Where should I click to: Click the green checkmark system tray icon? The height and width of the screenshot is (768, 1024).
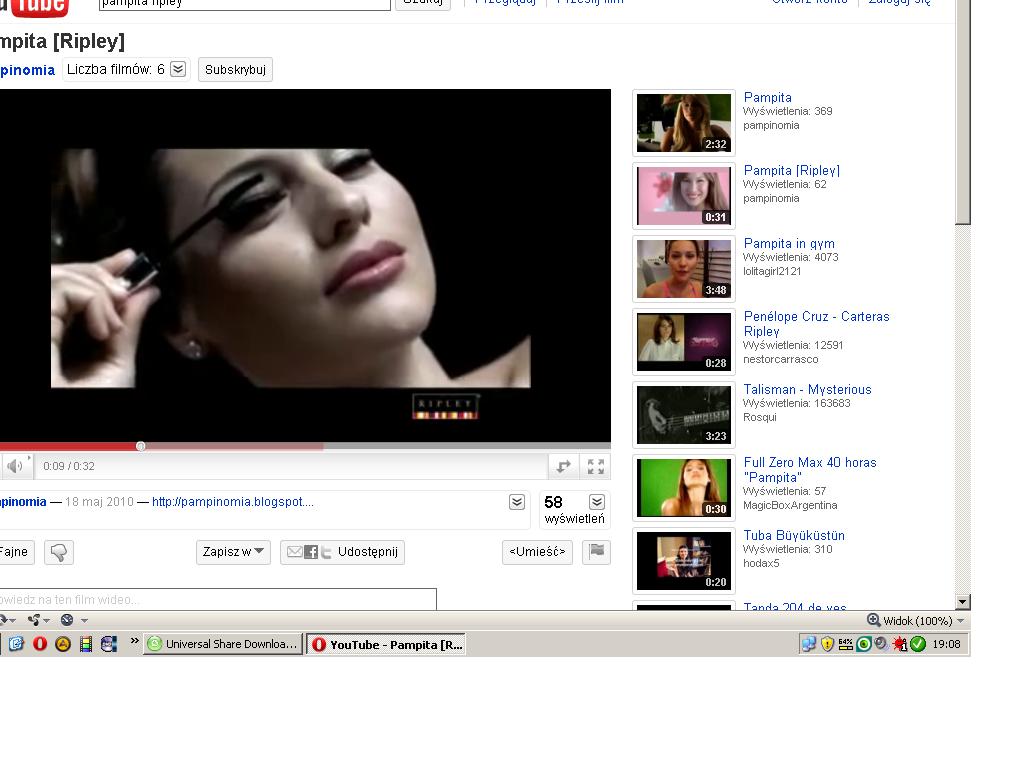[918, 644]
